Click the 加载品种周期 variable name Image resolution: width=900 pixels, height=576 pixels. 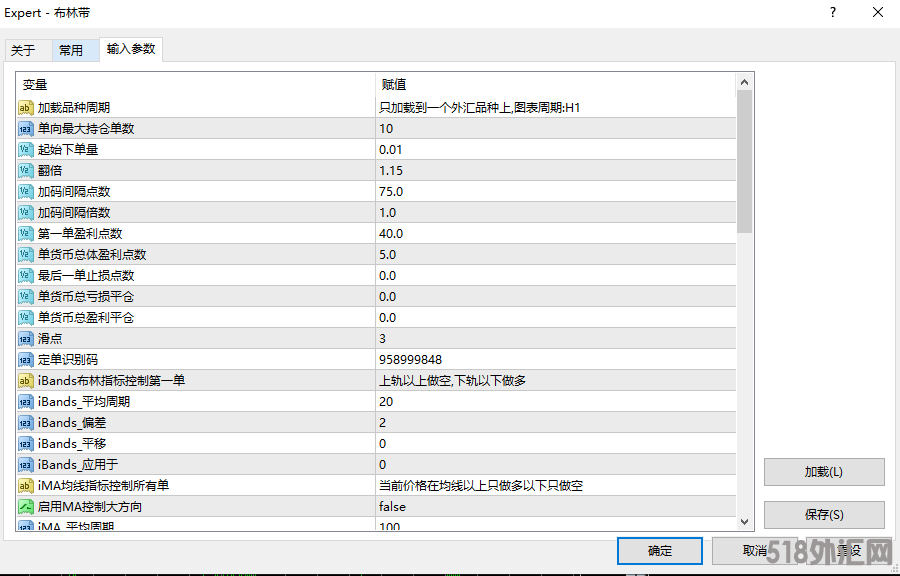(74, 107)
